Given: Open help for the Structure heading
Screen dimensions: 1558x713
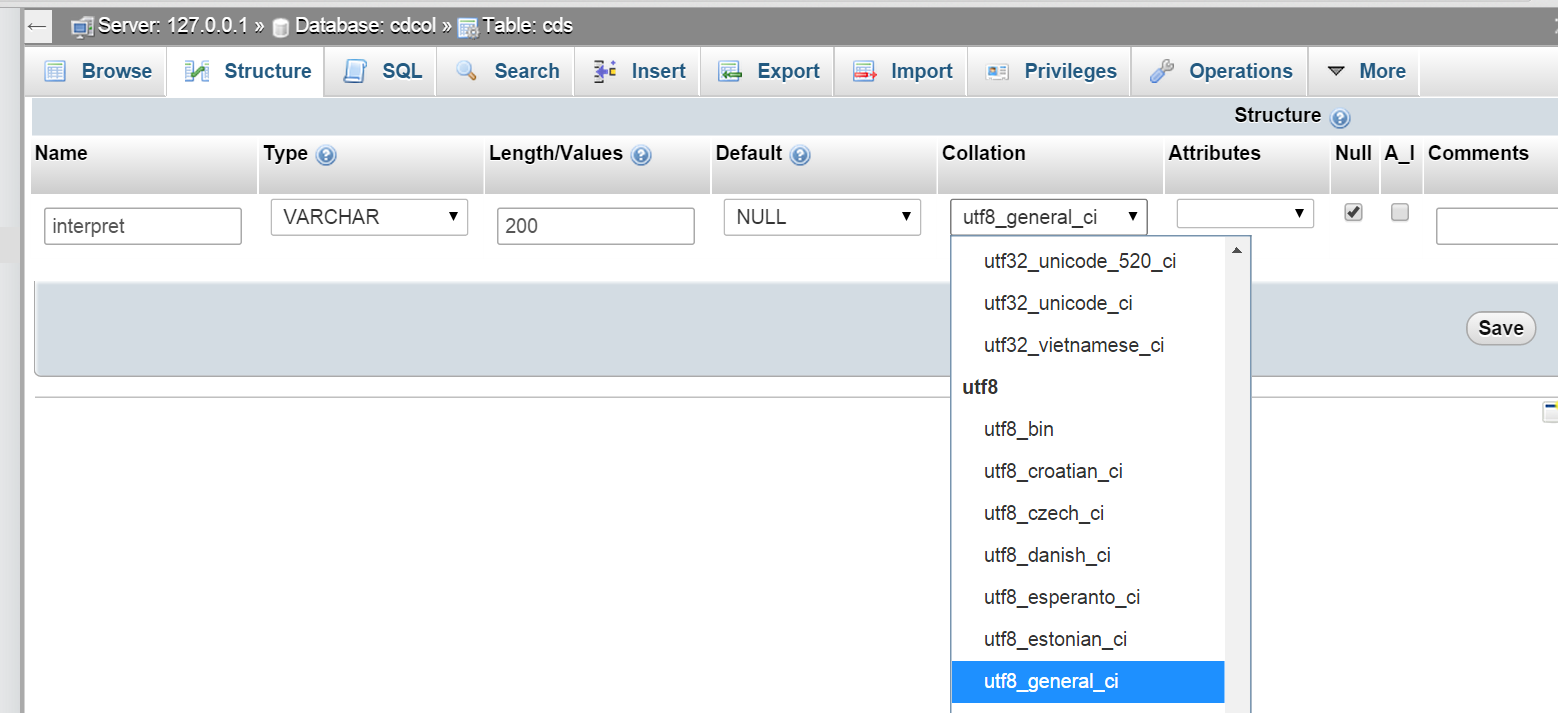Looking at the screenshot, I should coord(1341,118).
